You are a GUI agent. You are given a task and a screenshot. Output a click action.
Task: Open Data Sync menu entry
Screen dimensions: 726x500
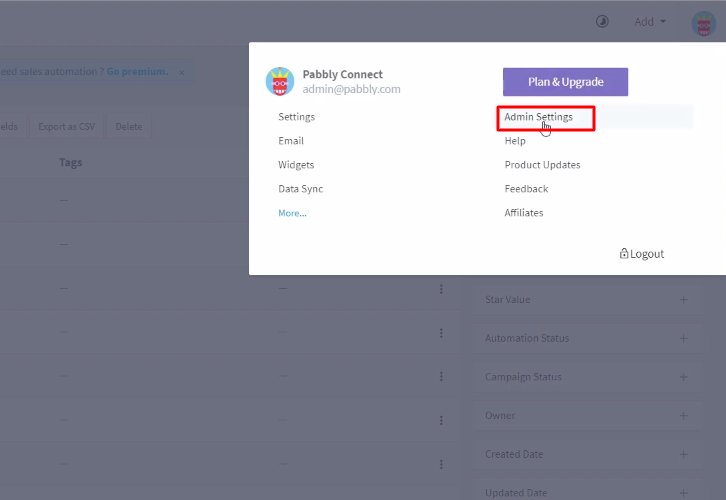(x=300, y=189)
